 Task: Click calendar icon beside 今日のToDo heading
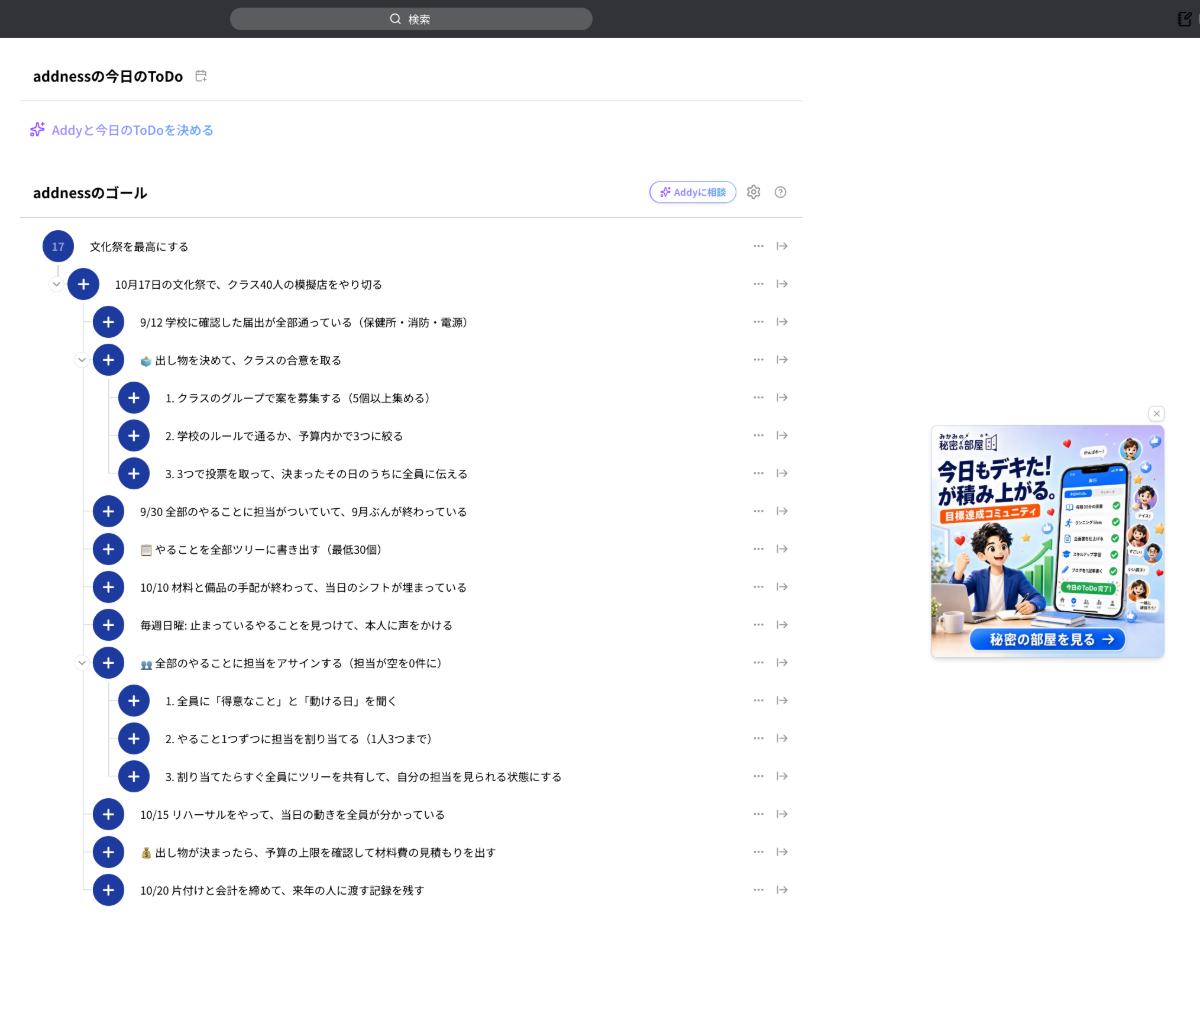tap(201, 76)
